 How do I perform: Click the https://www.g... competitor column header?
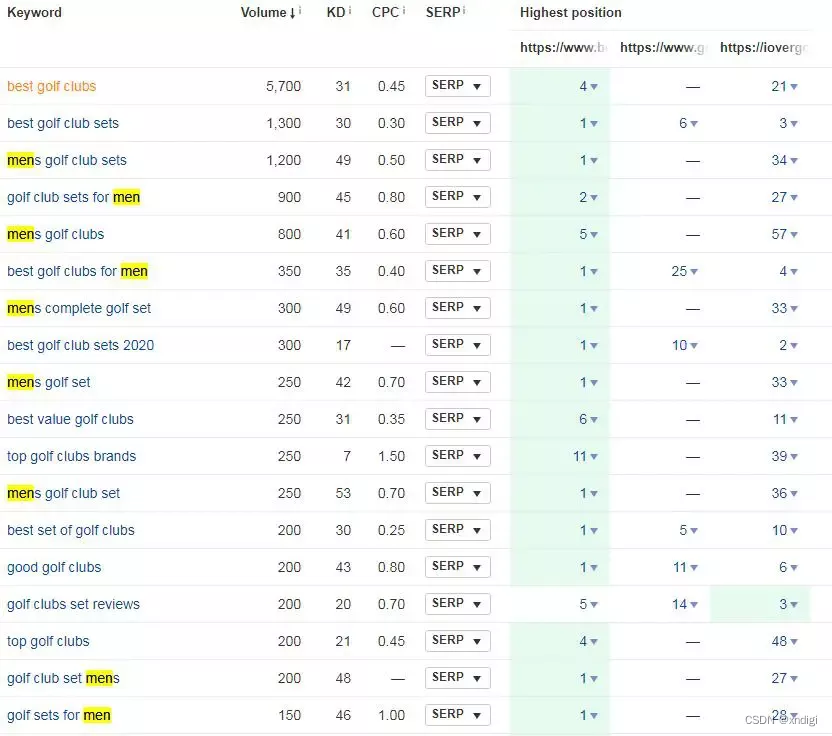click(661, 47)
